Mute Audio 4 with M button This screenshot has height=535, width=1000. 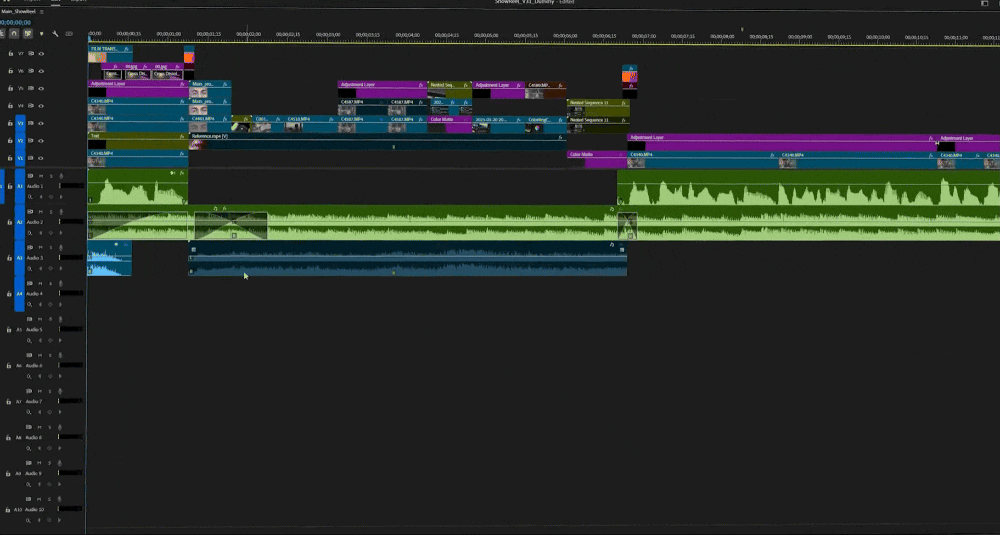click(x=41, y=283)
